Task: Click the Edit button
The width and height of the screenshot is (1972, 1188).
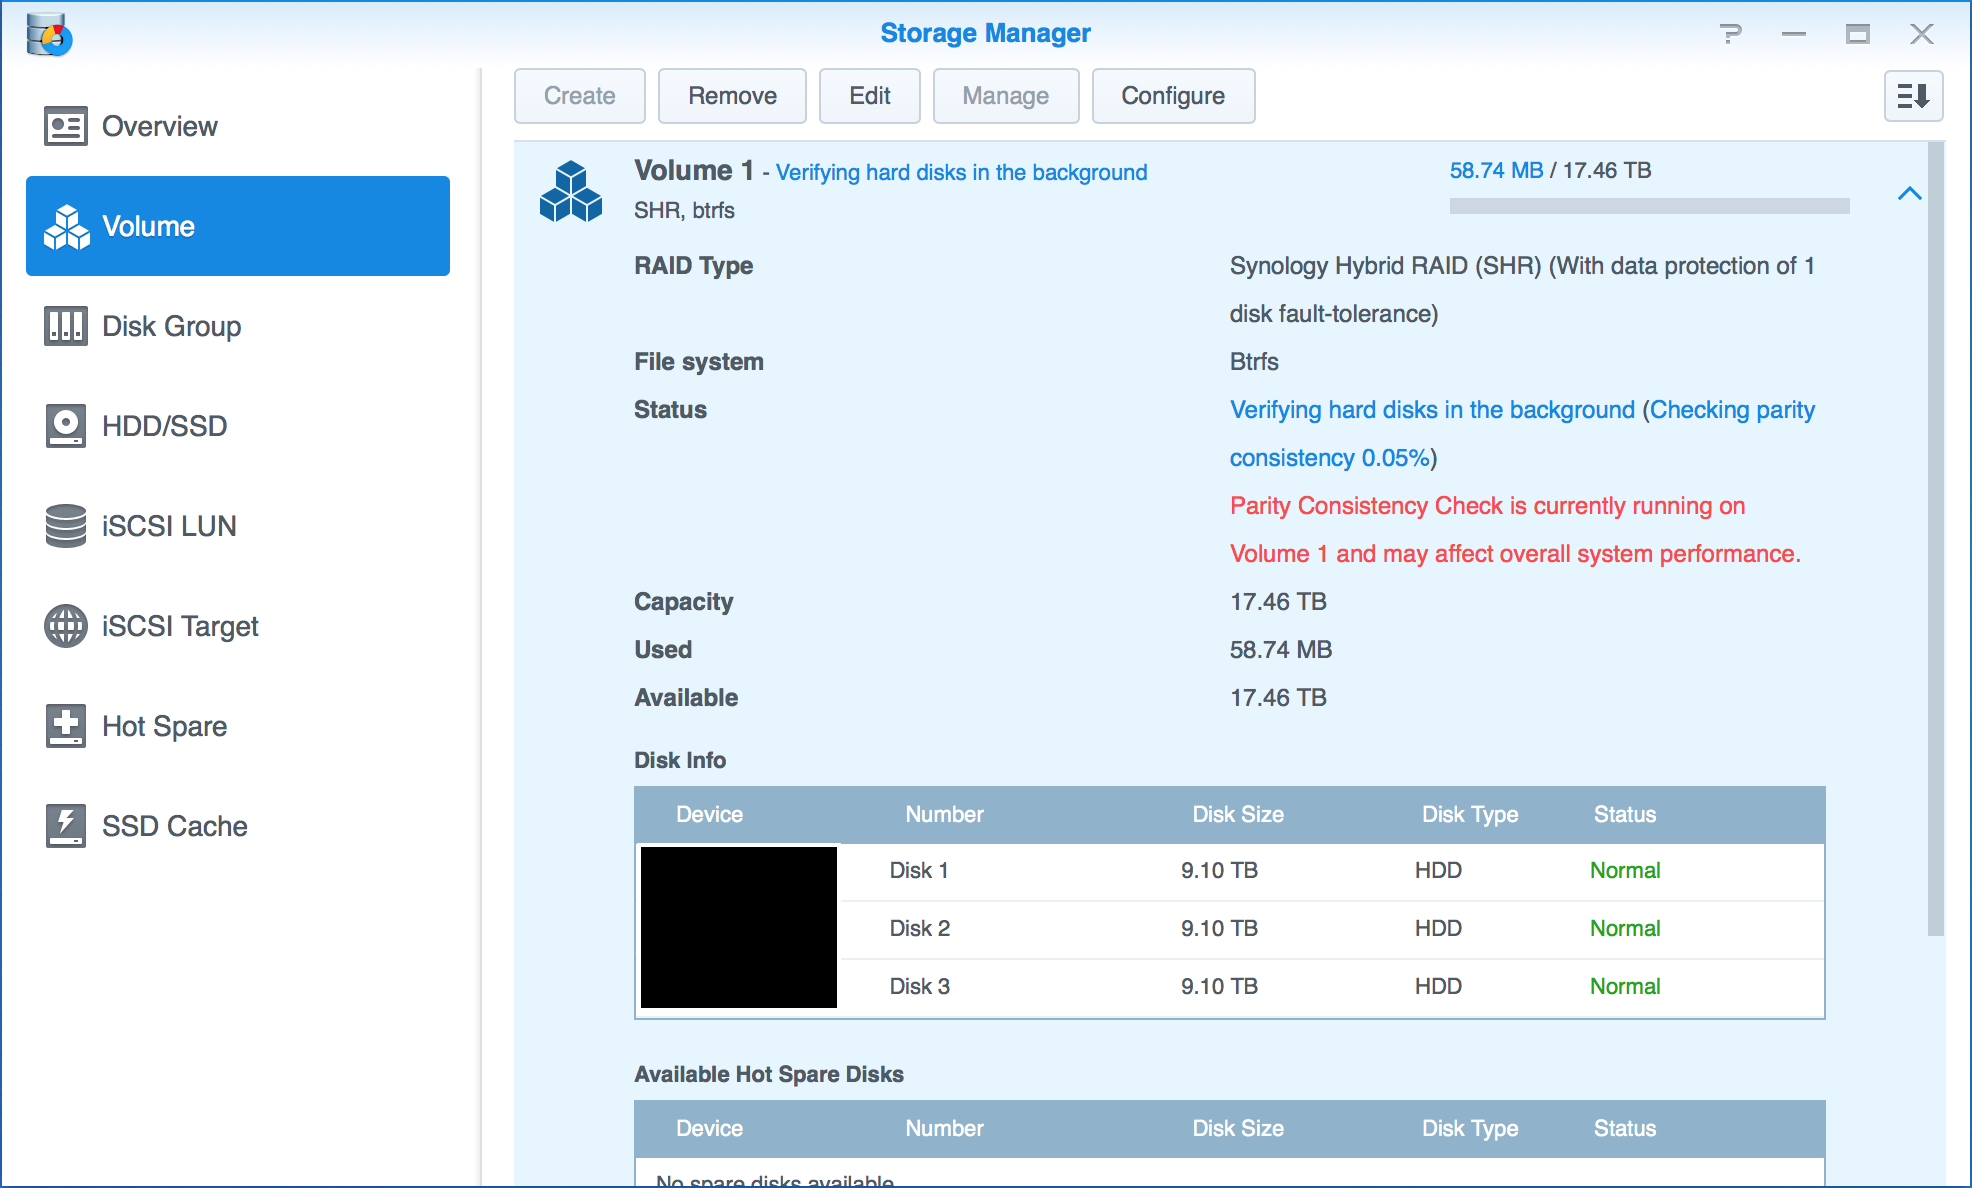Action: [x=870, y=96]
